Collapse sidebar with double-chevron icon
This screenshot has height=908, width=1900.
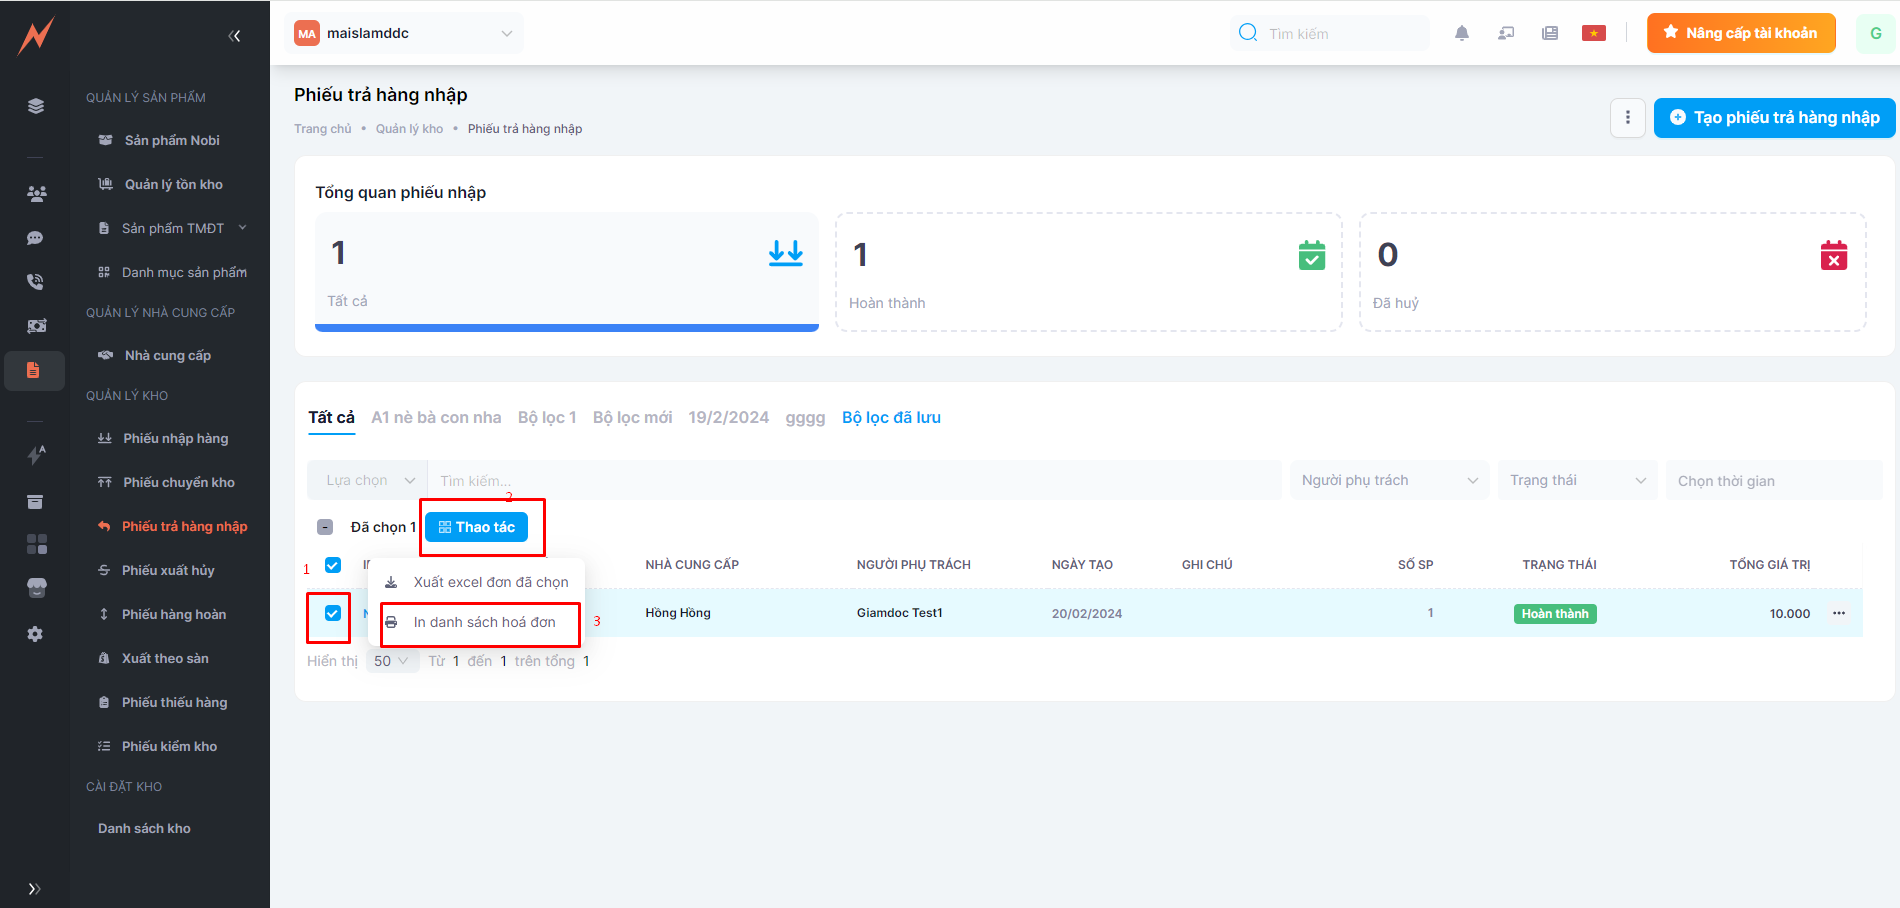(x=234, y=36)
